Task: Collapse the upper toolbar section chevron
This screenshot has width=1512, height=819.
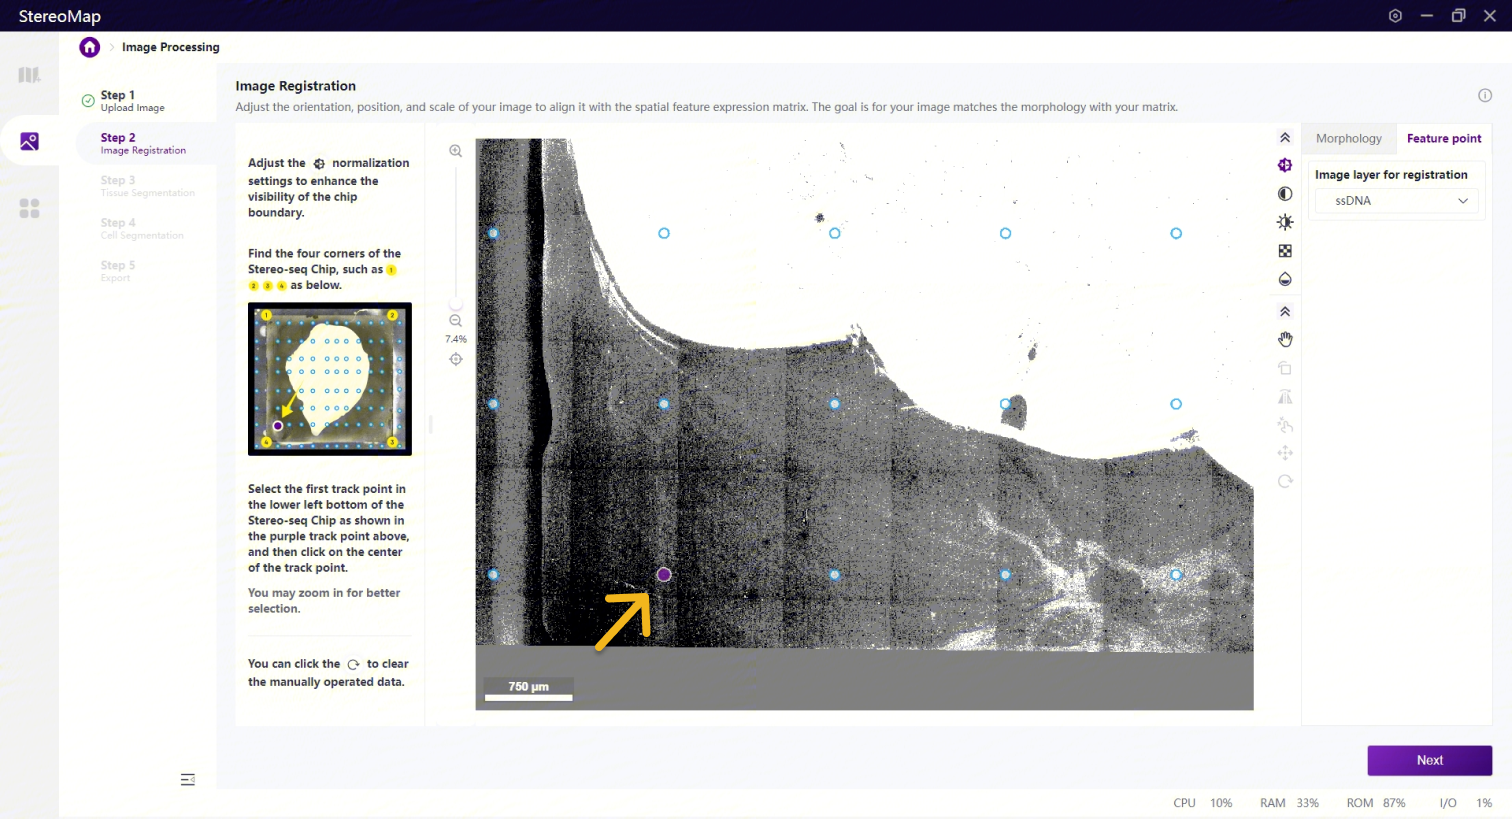Action: [x=1285, y=138]
